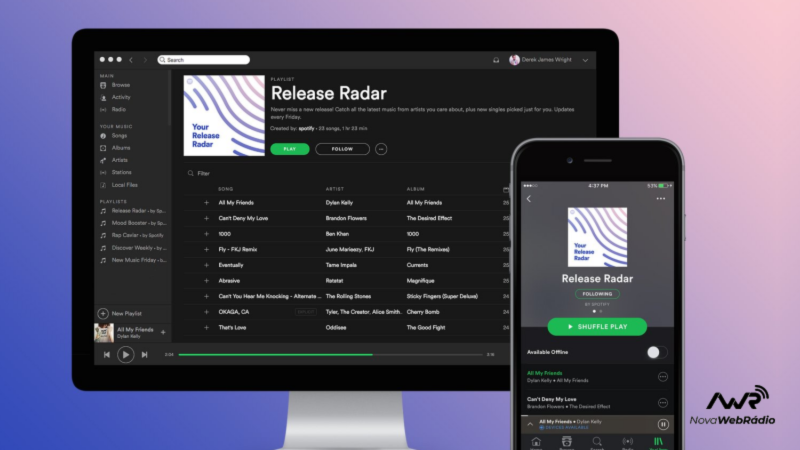This screenshot has width=800, height=450.
Task: Click the green PLAY button
Action: 290,149
